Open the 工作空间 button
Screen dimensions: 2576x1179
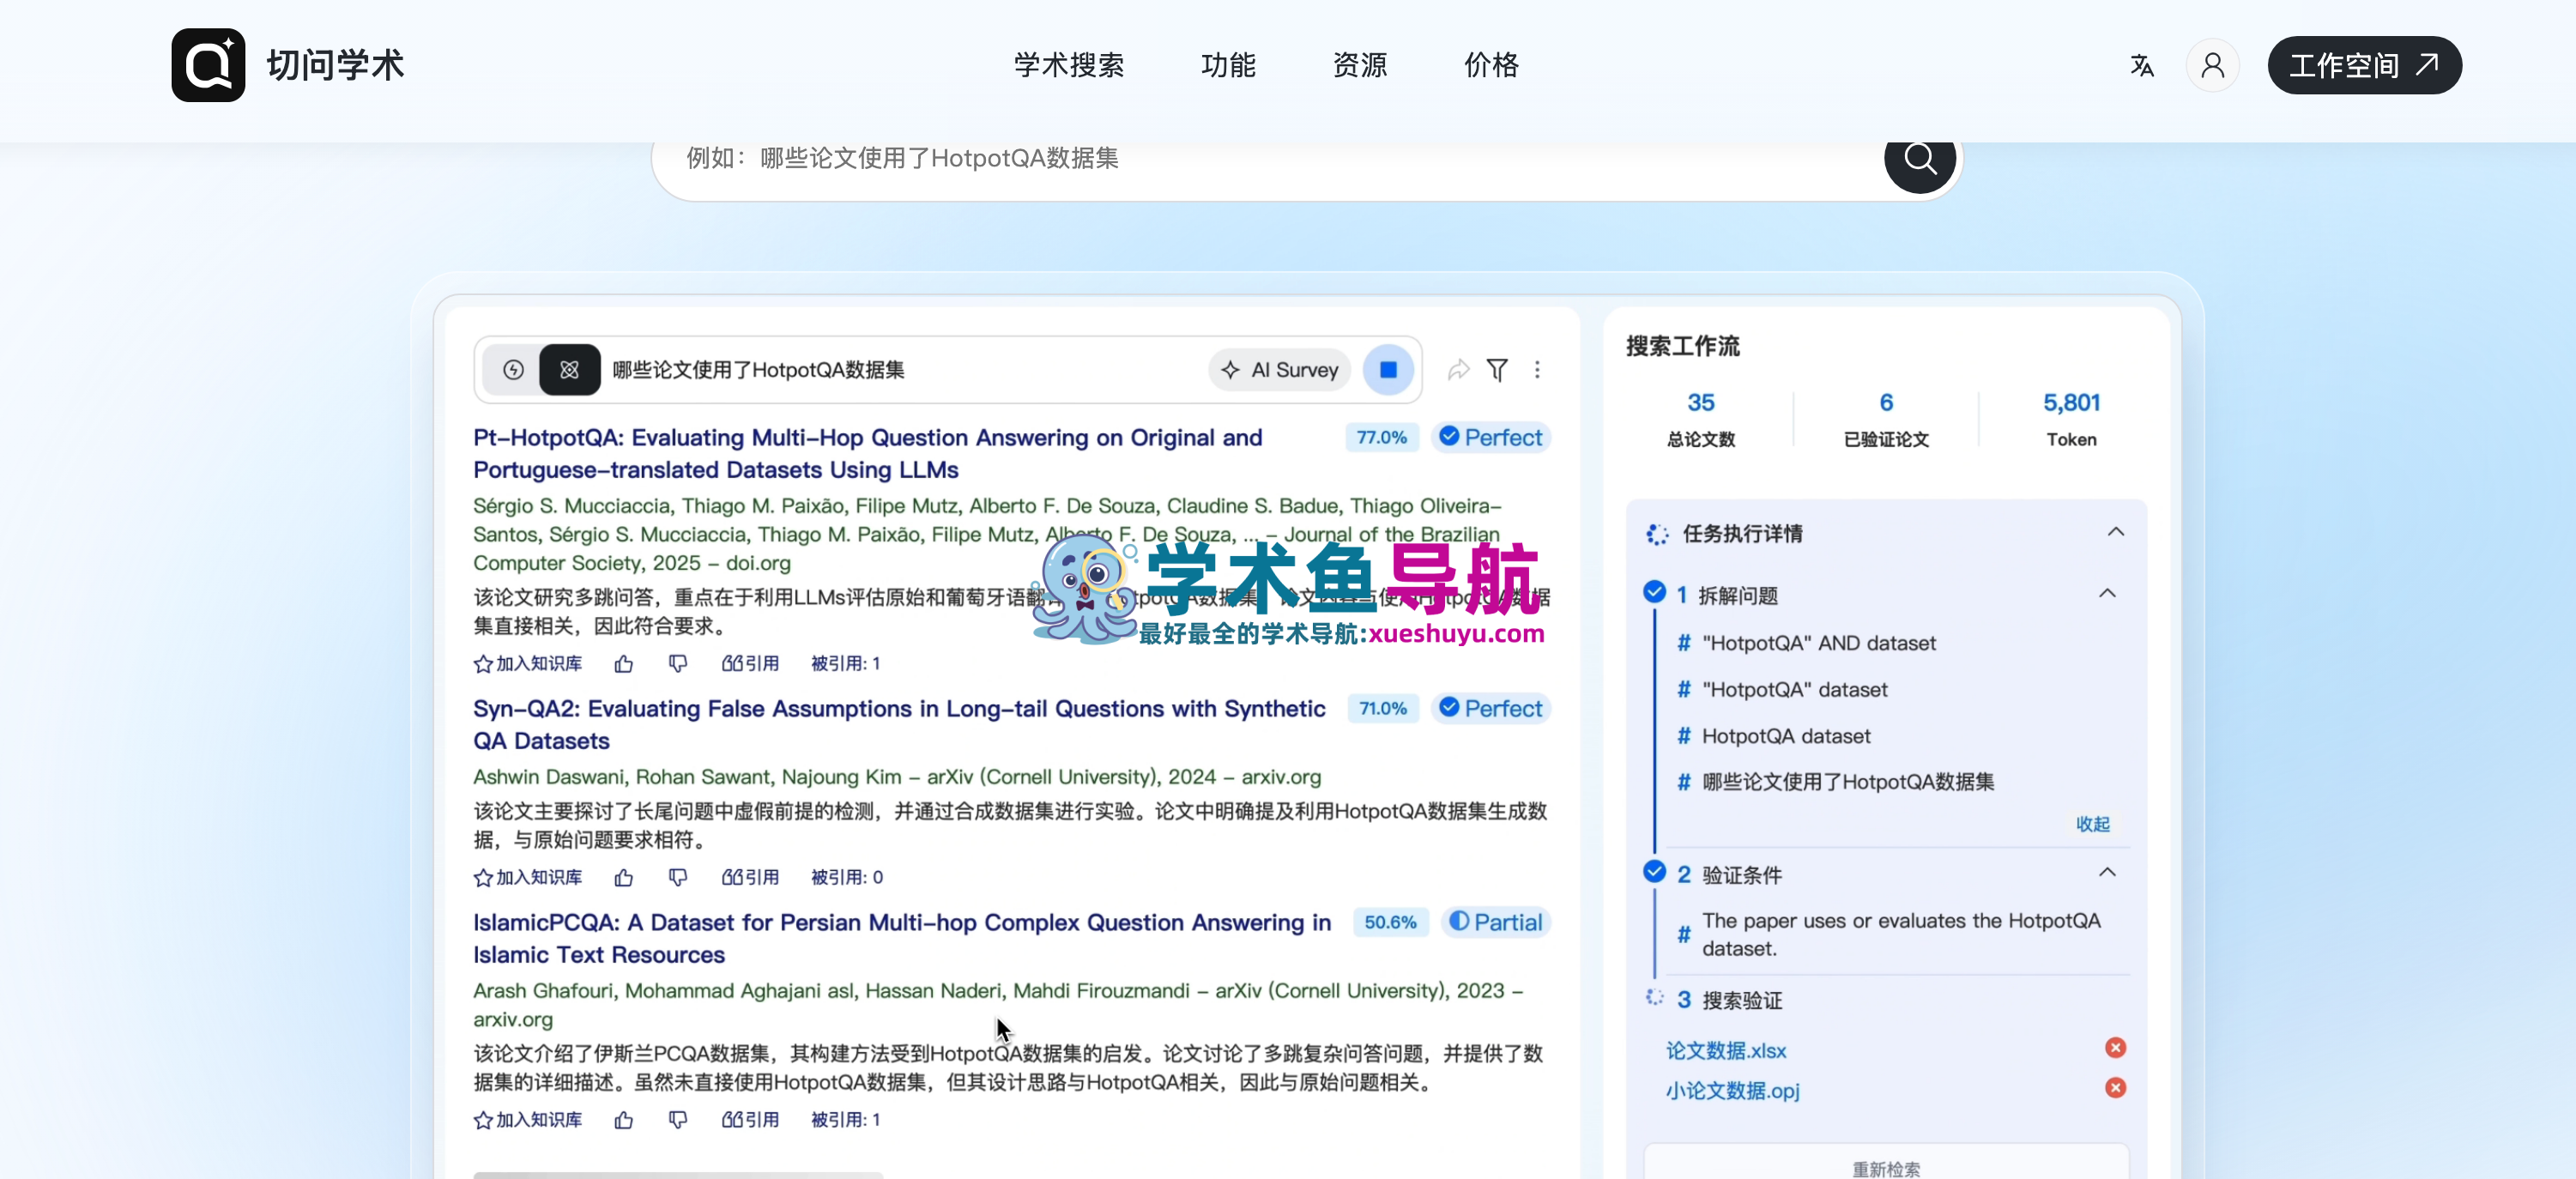(2364, 66)
